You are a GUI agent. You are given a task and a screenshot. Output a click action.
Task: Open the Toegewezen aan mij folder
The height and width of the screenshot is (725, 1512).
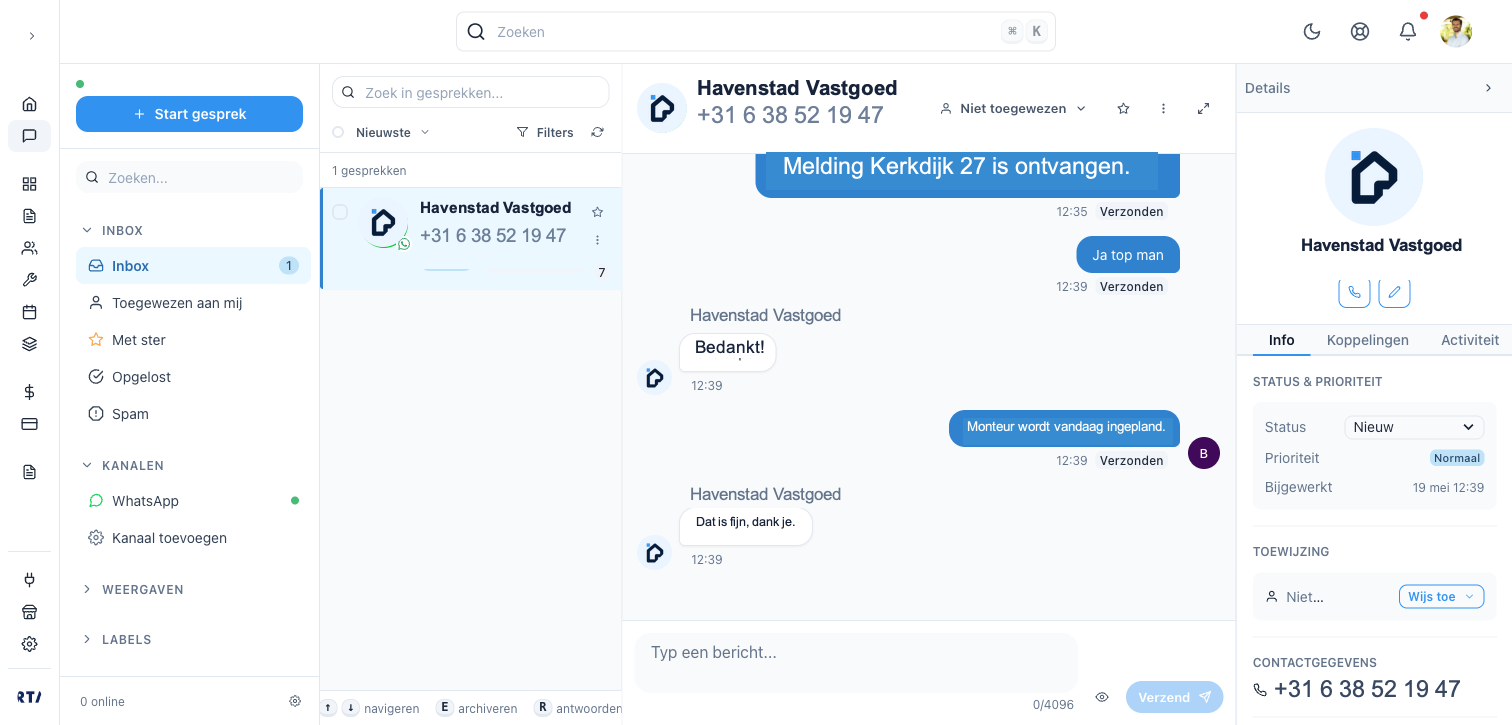coord(193,303)
